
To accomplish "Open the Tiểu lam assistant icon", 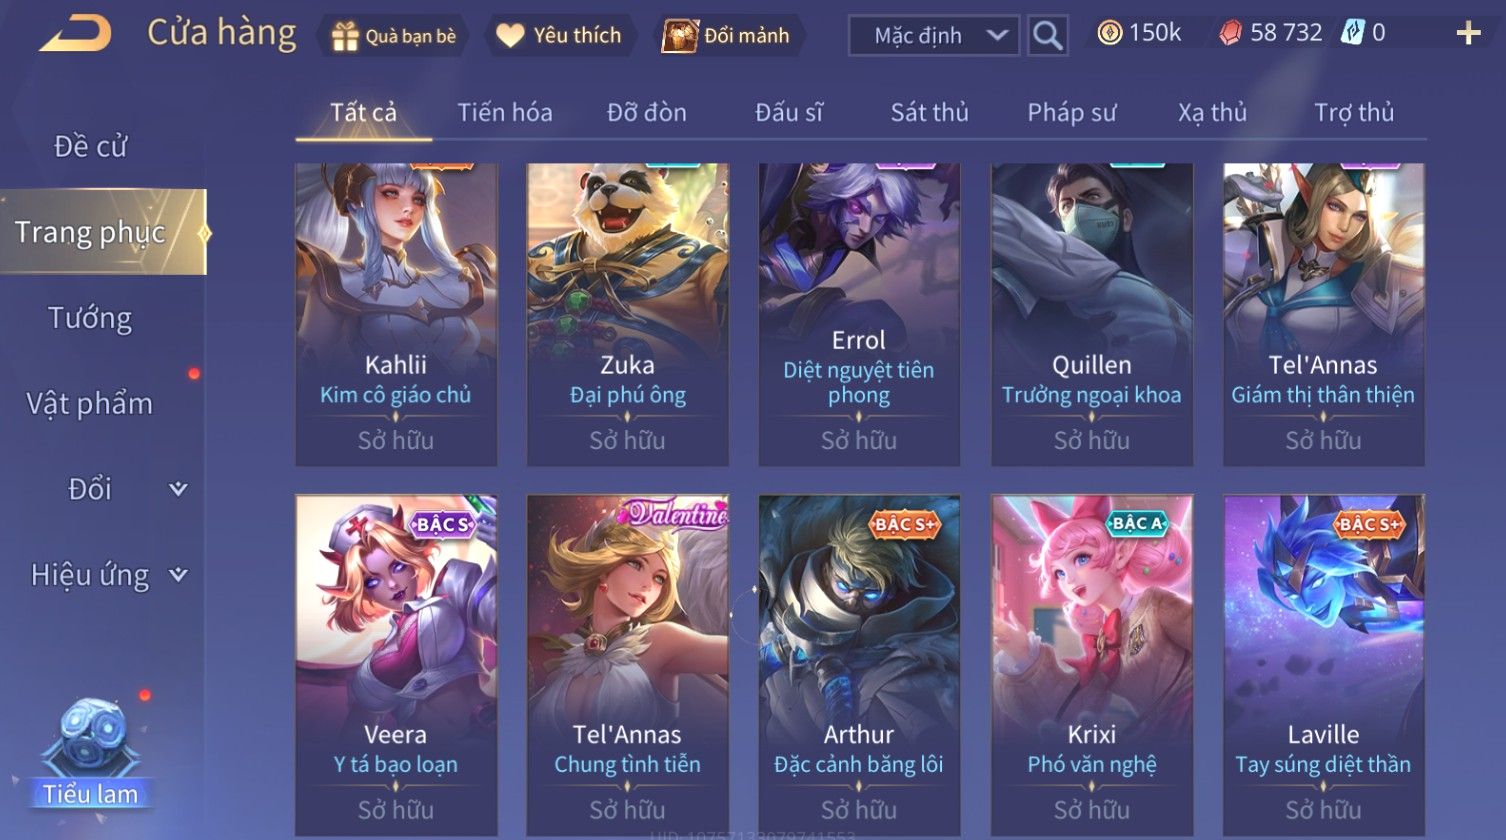I will pyautogui.click(x=91, y=752).
